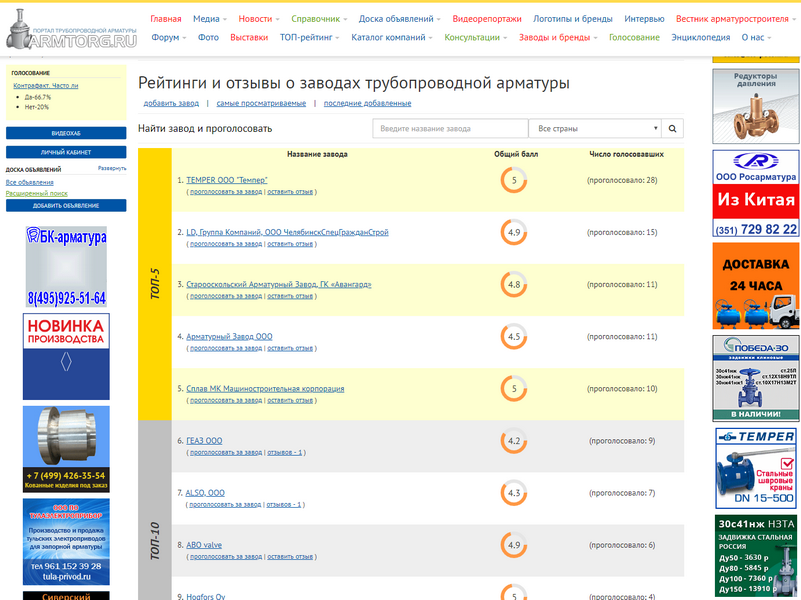Click the БК-арматура banner ad
The image size is (801, 600).
coord(66,265)
